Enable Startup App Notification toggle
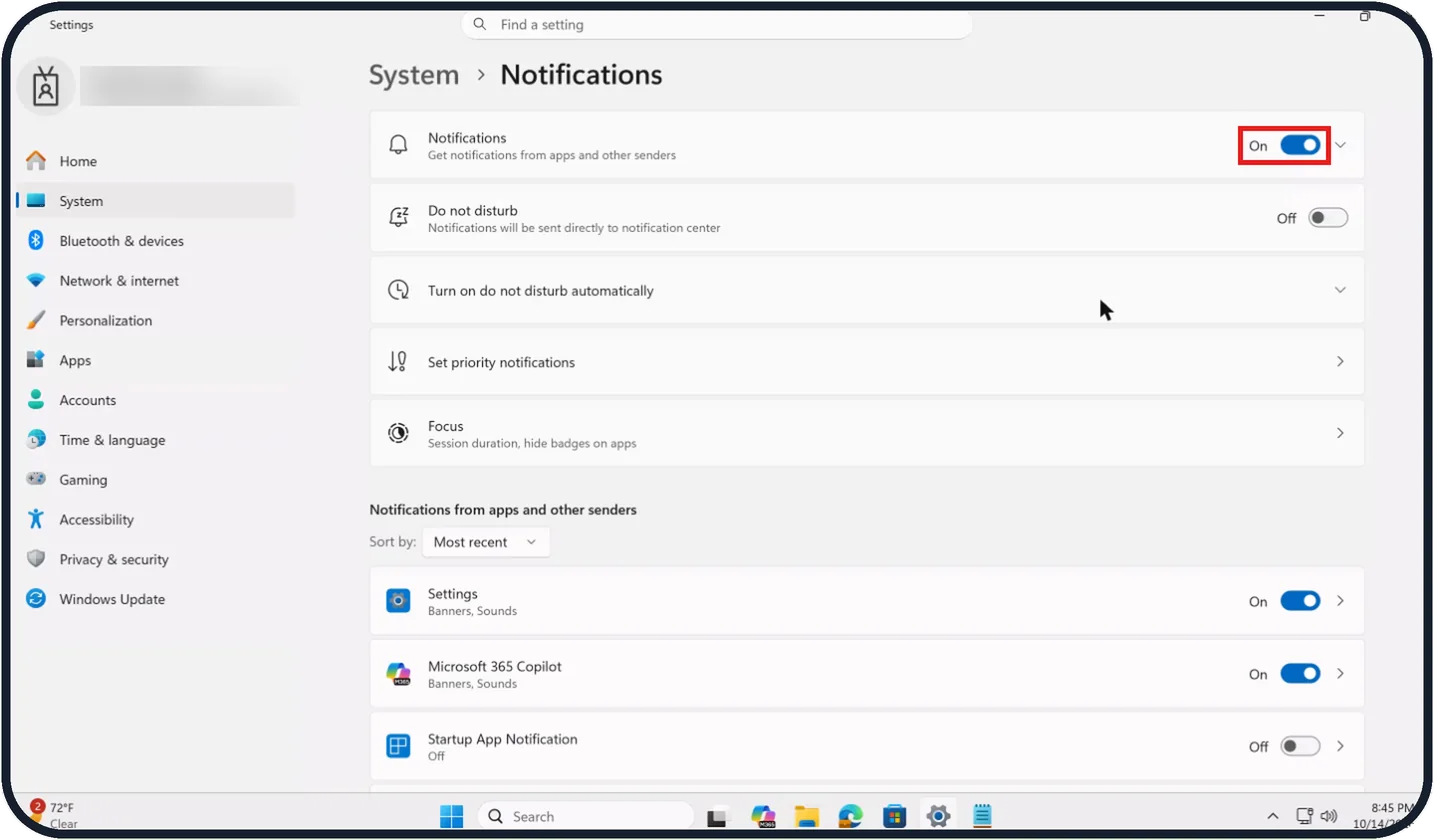The image size is (1434, 840). 1301,746
